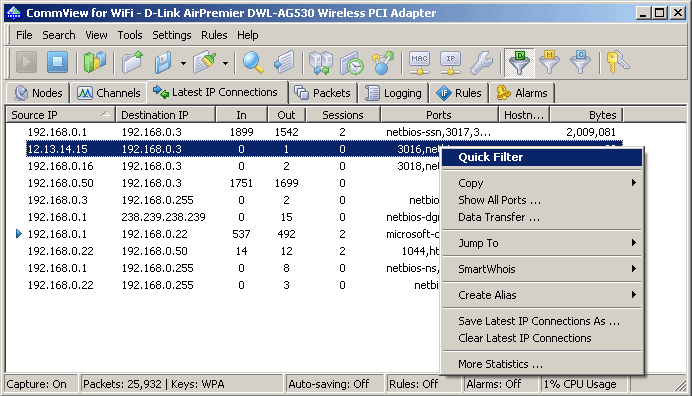Open the dropdown arrow beside the save icon
This screenshot has height=396, width=692.
pos(183,63)
